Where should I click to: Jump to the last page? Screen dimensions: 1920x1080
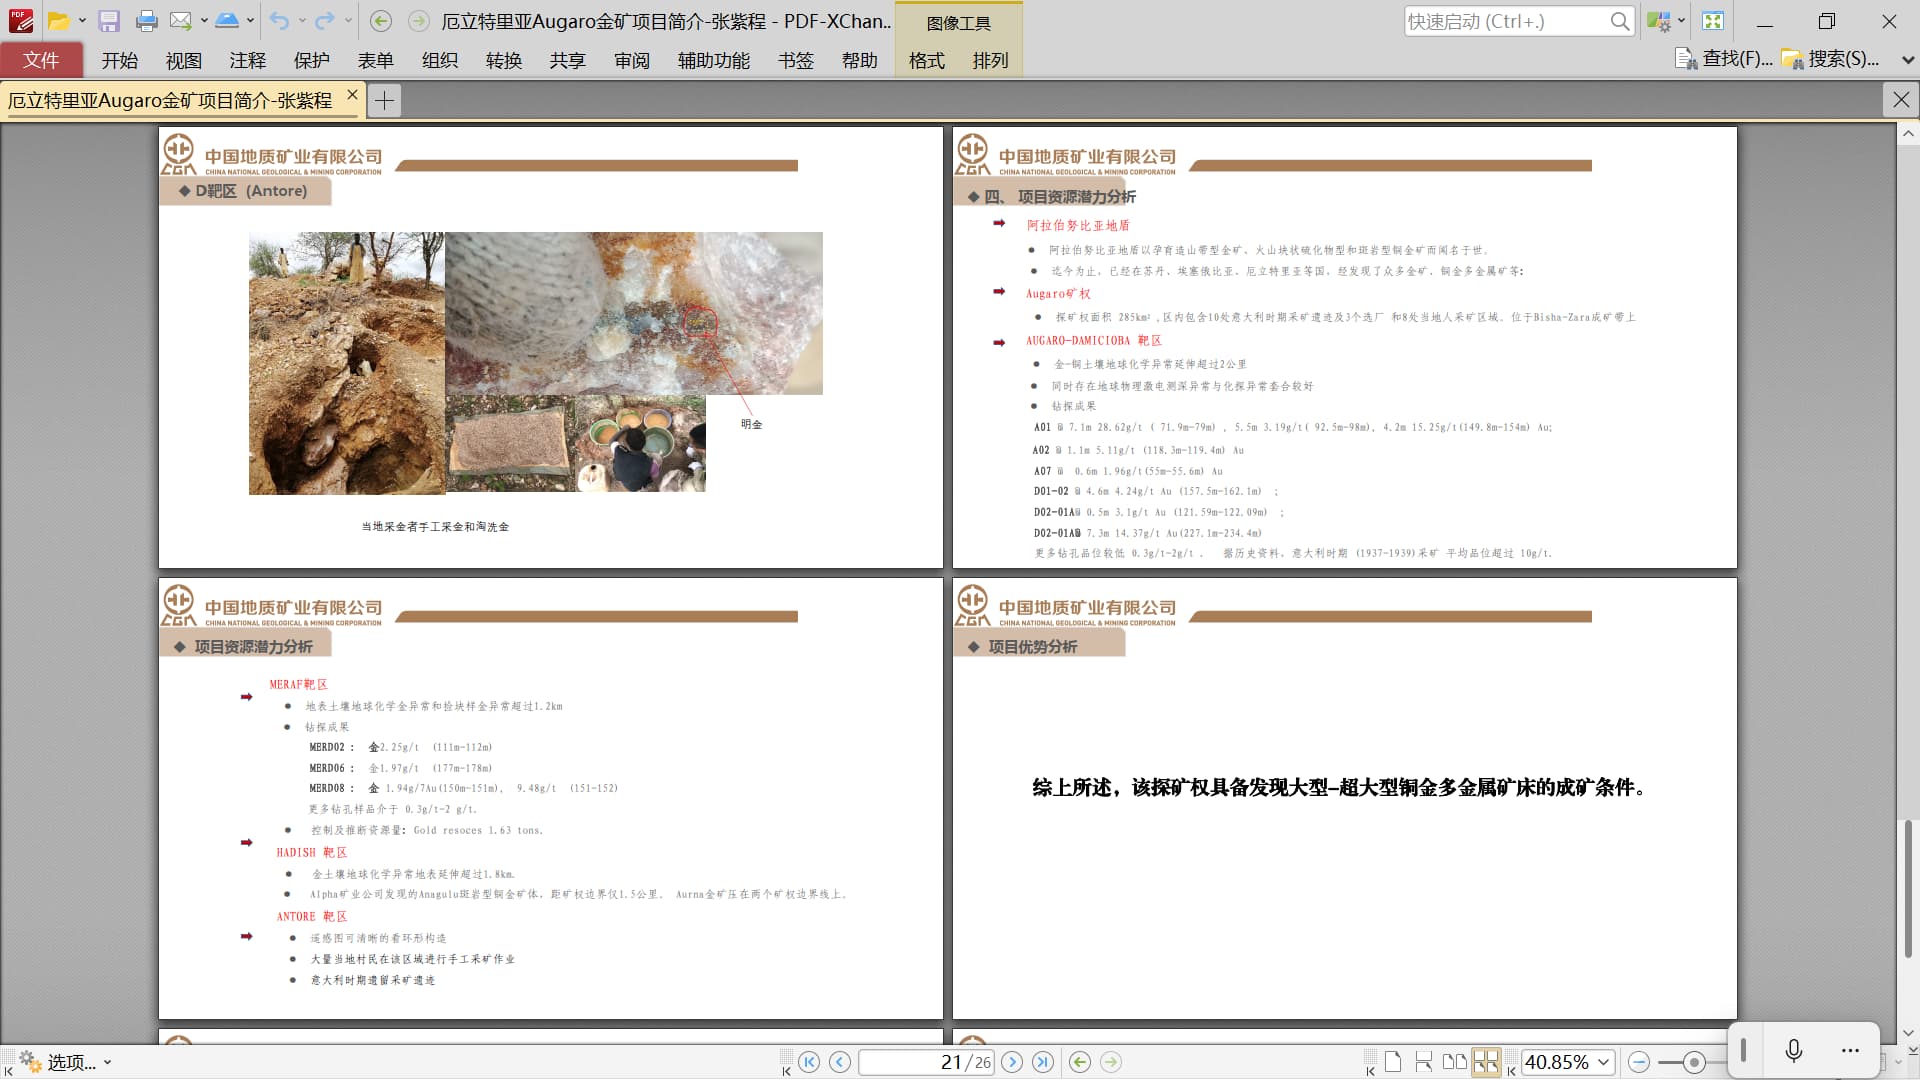tap(1043, 1062)
